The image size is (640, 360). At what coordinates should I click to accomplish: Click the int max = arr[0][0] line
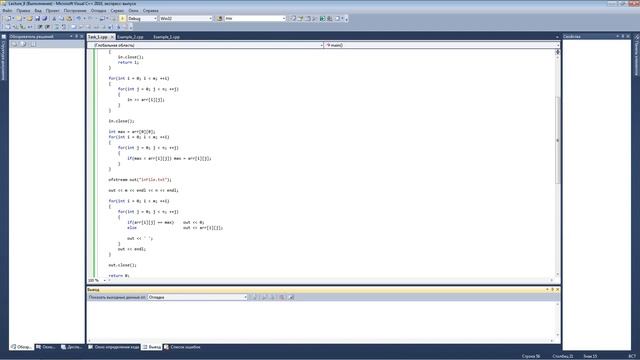(132, 132)
